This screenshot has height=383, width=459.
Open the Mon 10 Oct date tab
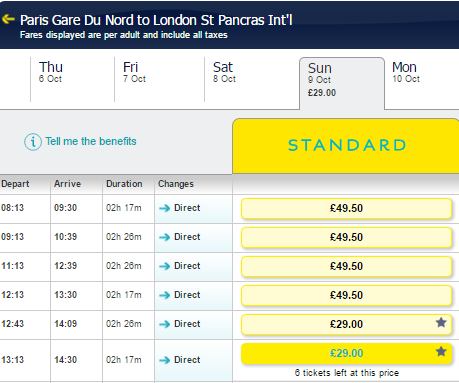click(x=422, y=79)
